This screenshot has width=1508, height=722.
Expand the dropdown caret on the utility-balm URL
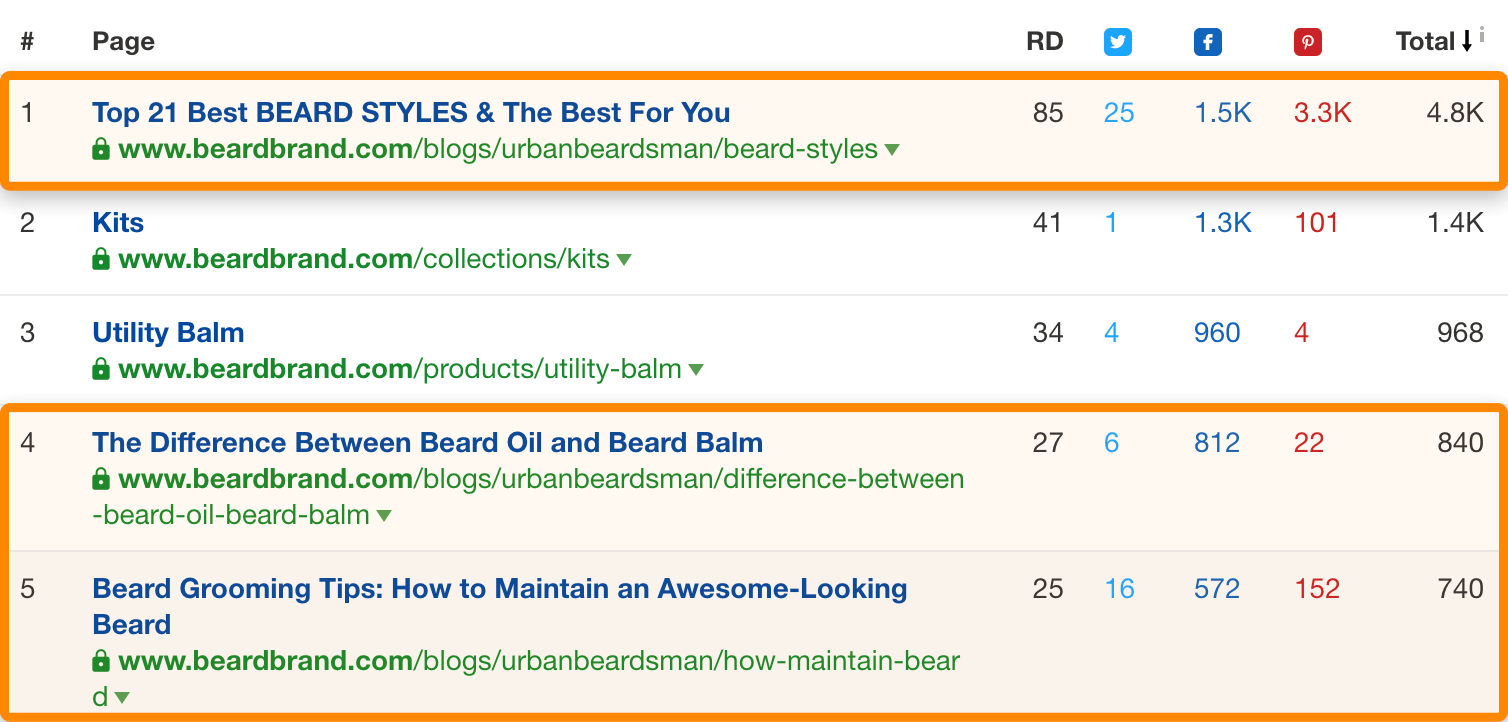695,369
